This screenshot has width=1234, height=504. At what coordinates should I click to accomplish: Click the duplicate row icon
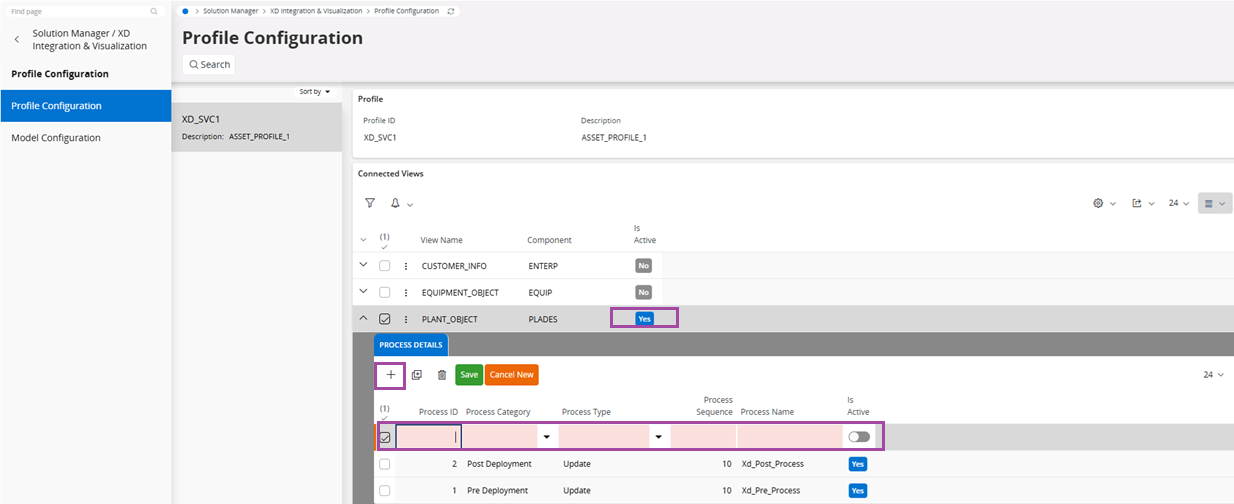pyautogui.click(x=417, y=375)
